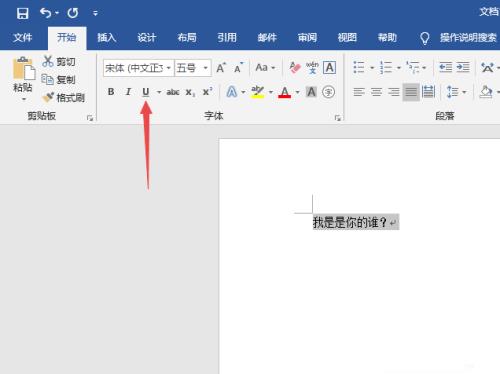This screenshot has height=374, width=500.
Task: Click the Clear All Formatting eraser icon
Action: click(x=295, y=68)
